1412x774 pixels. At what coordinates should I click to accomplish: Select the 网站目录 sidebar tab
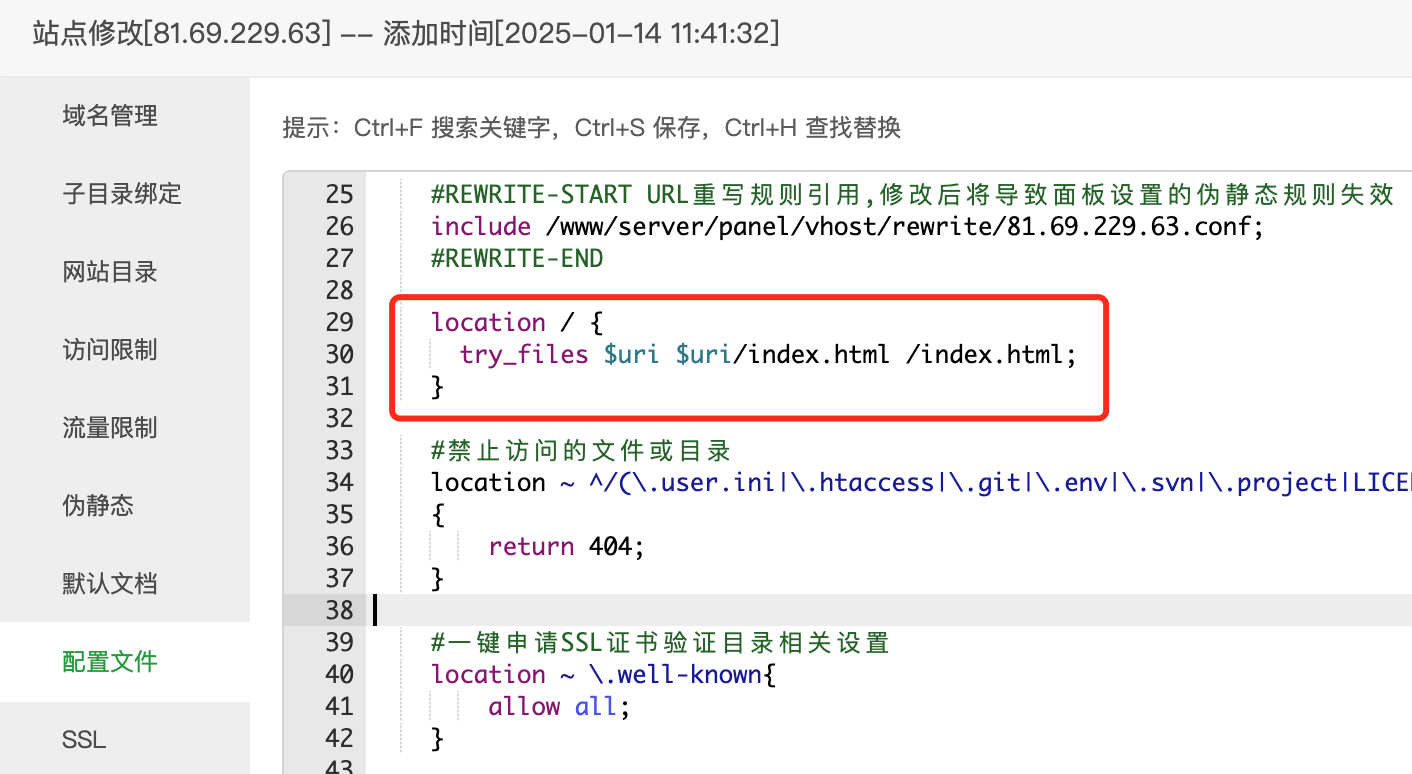click(x=110, y=272)
